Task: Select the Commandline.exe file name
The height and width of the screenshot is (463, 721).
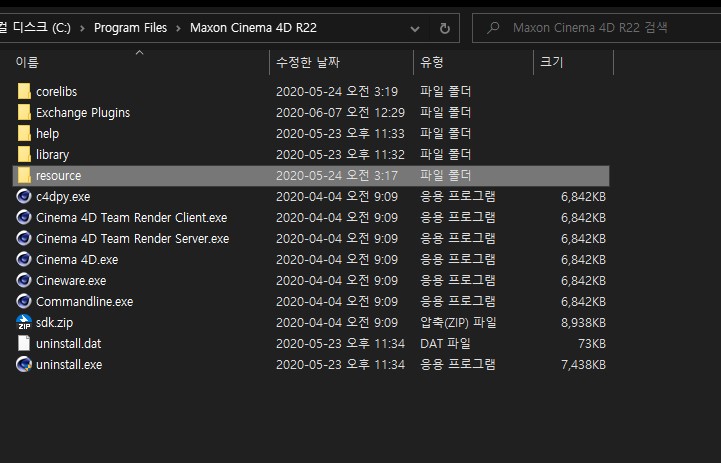Action: (x=85, y=302)
